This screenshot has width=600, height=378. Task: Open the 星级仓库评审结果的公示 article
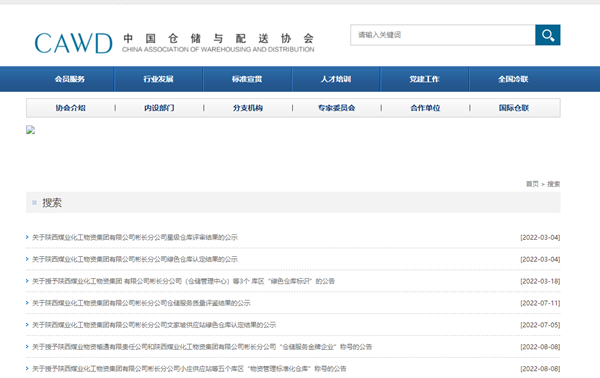point(135,237)
